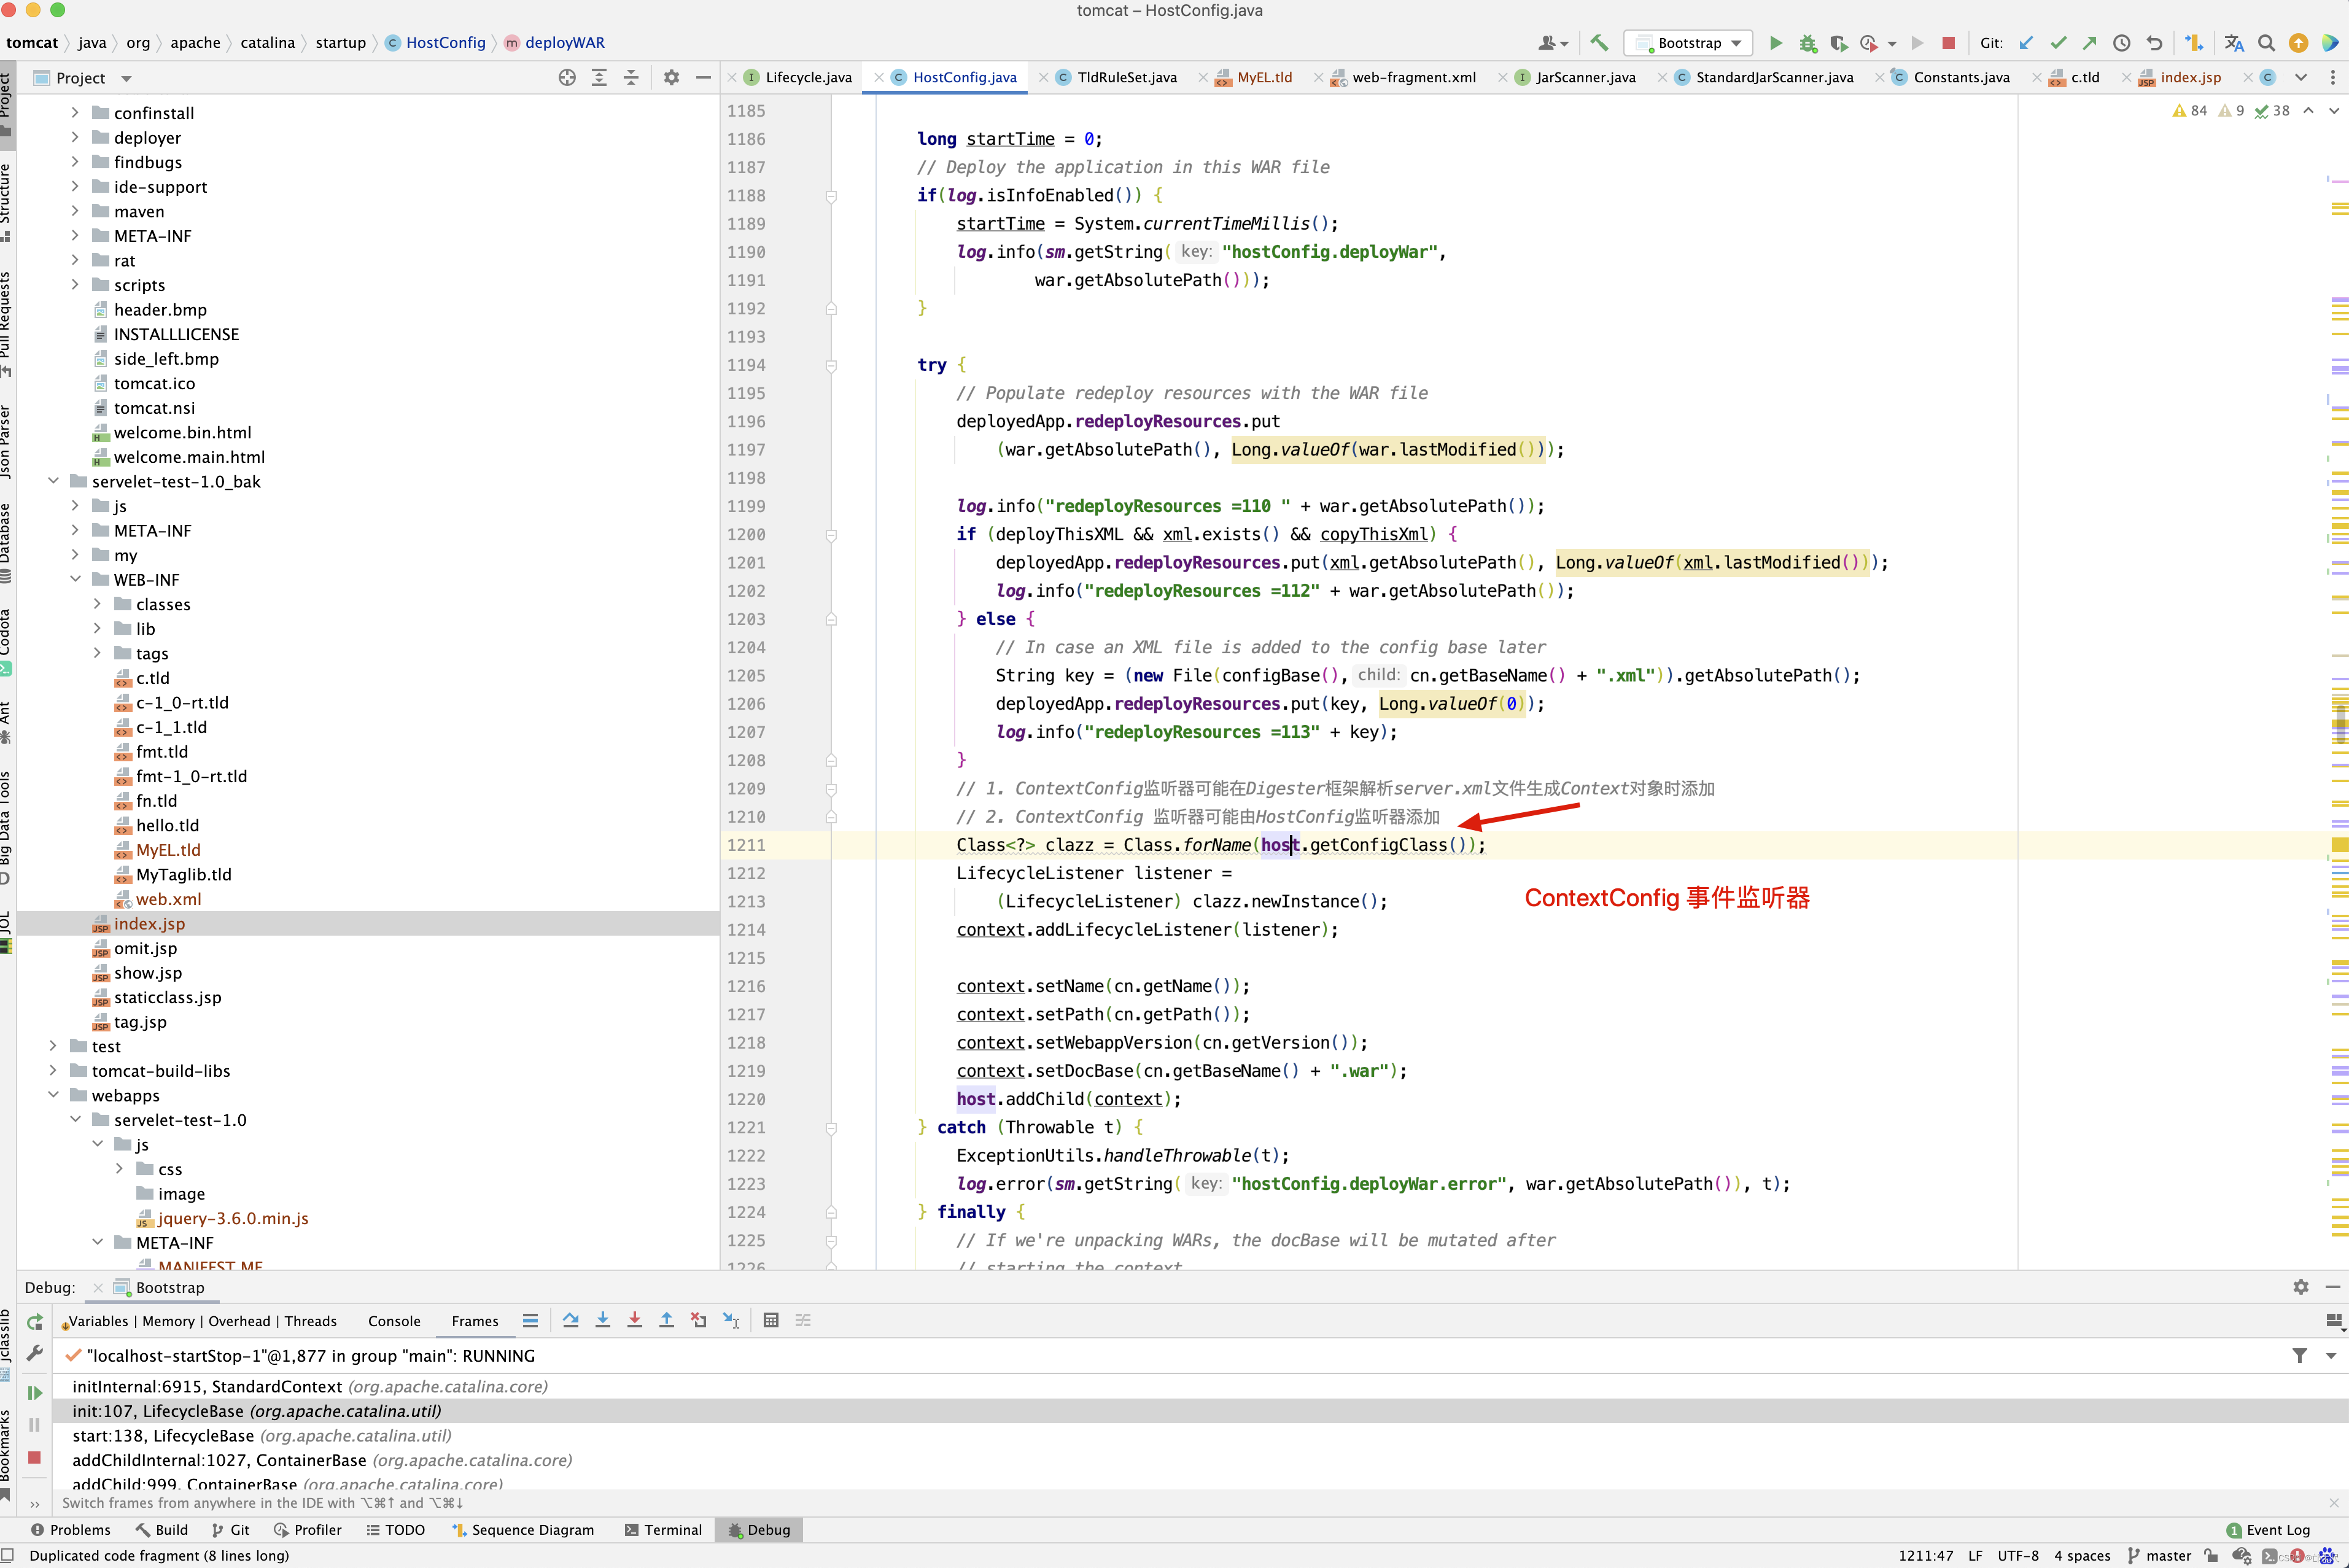Click Git update project blue arrow

[x=2026, y=43]
